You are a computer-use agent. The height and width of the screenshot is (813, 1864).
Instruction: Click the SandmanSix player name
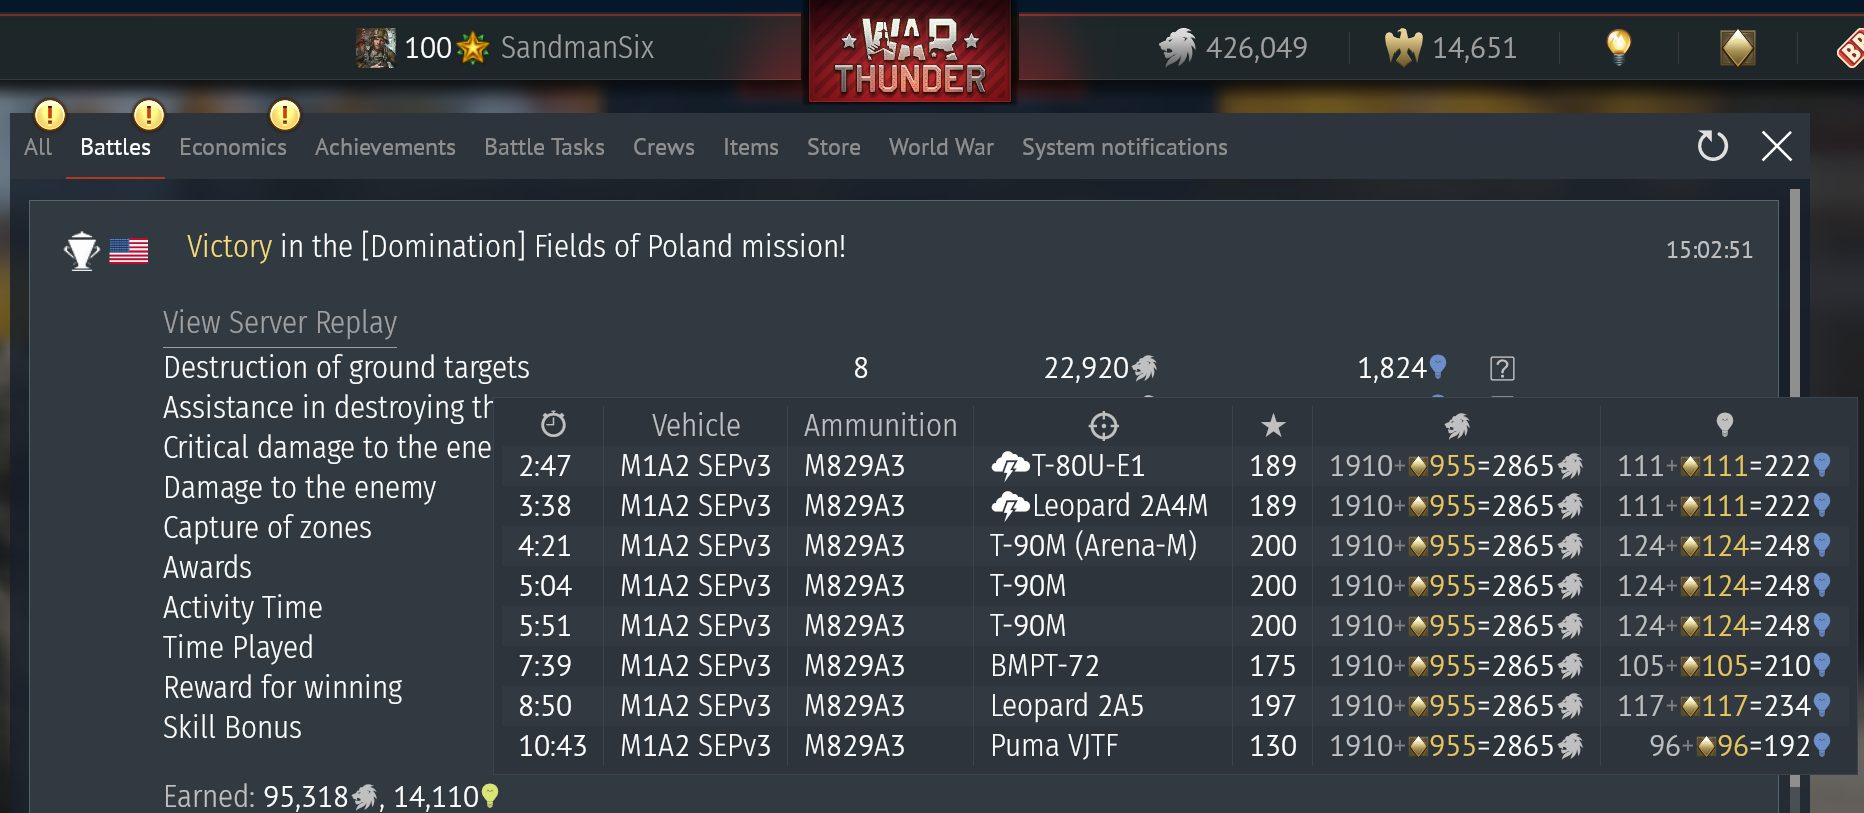pyautogui.click(x=577, y=47)
